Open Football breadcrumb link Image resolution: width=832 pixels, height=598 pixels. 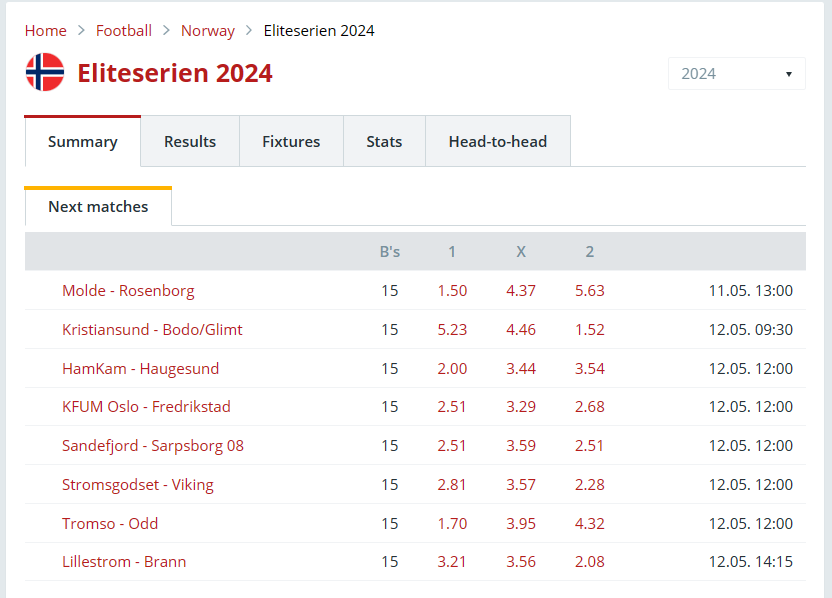point(124,31)
